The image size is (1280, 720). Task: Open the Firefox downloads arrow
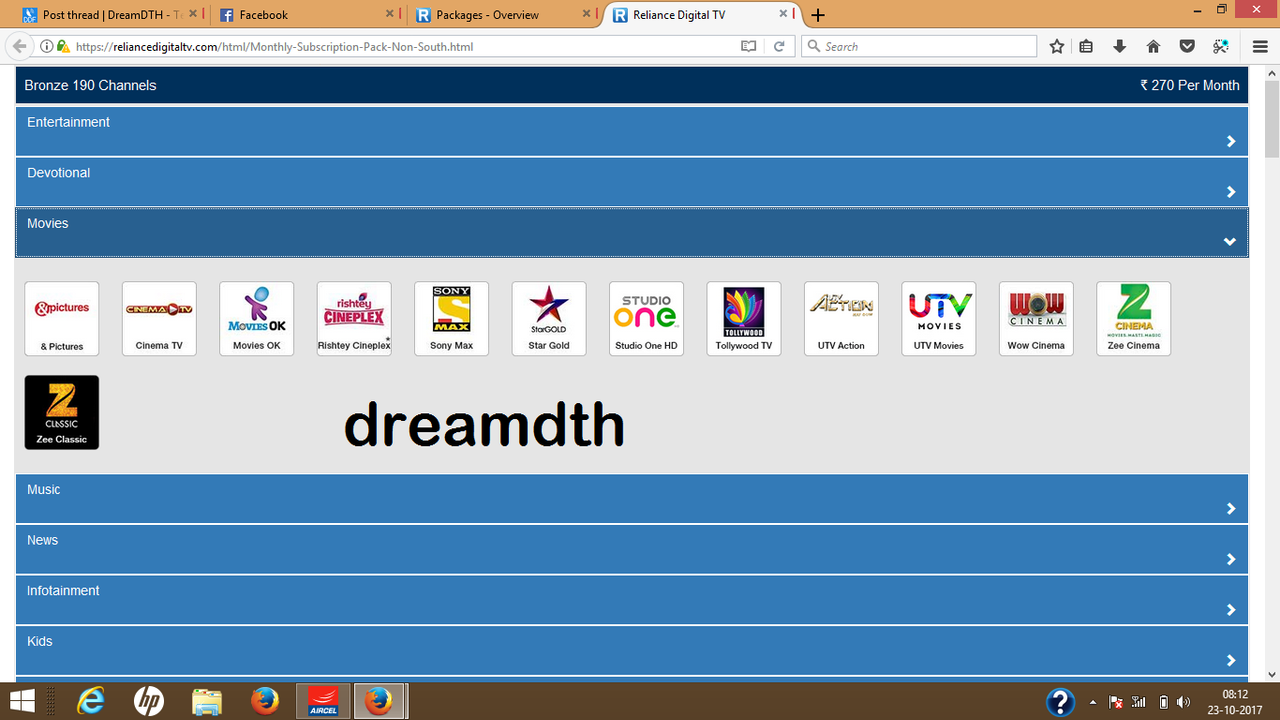coord(1120,46)
